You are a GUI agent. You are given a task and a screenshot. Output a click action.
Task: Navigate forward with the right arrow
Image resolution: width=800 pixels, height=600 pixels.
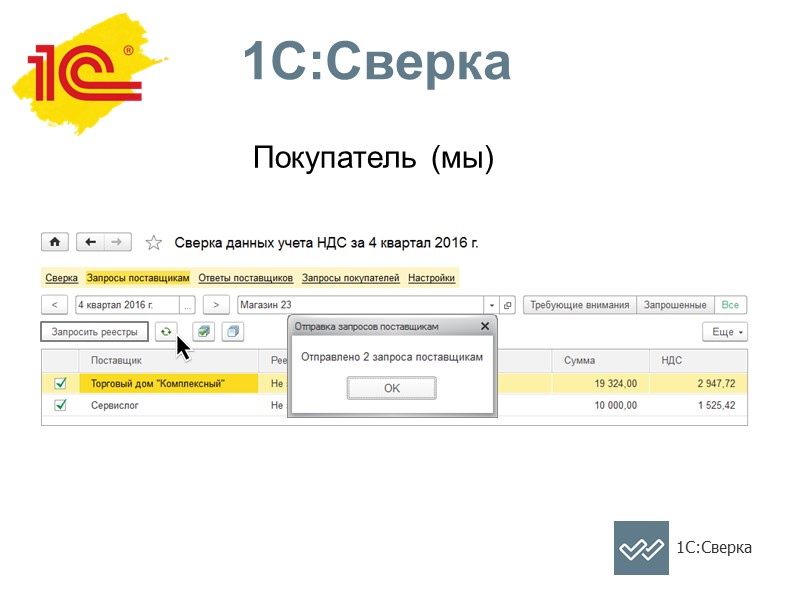tap(118, 242)
